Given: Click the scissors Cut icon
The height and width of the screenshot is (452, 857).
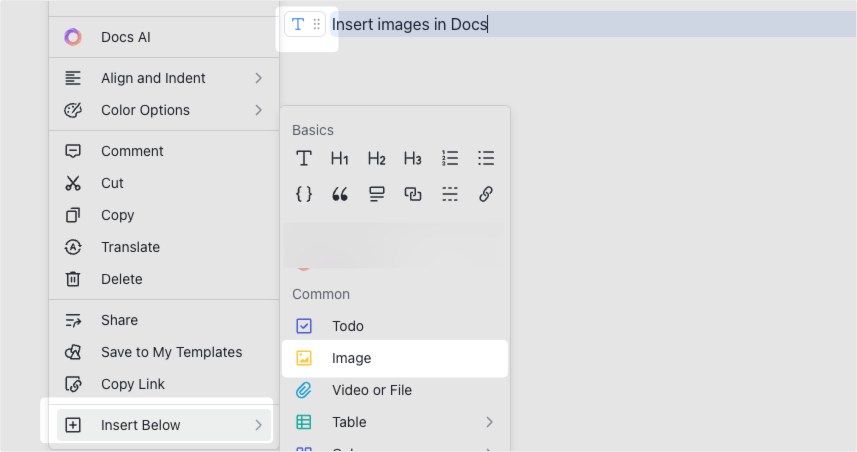Looking at the screenshot, I should click(x=73, y=183).
